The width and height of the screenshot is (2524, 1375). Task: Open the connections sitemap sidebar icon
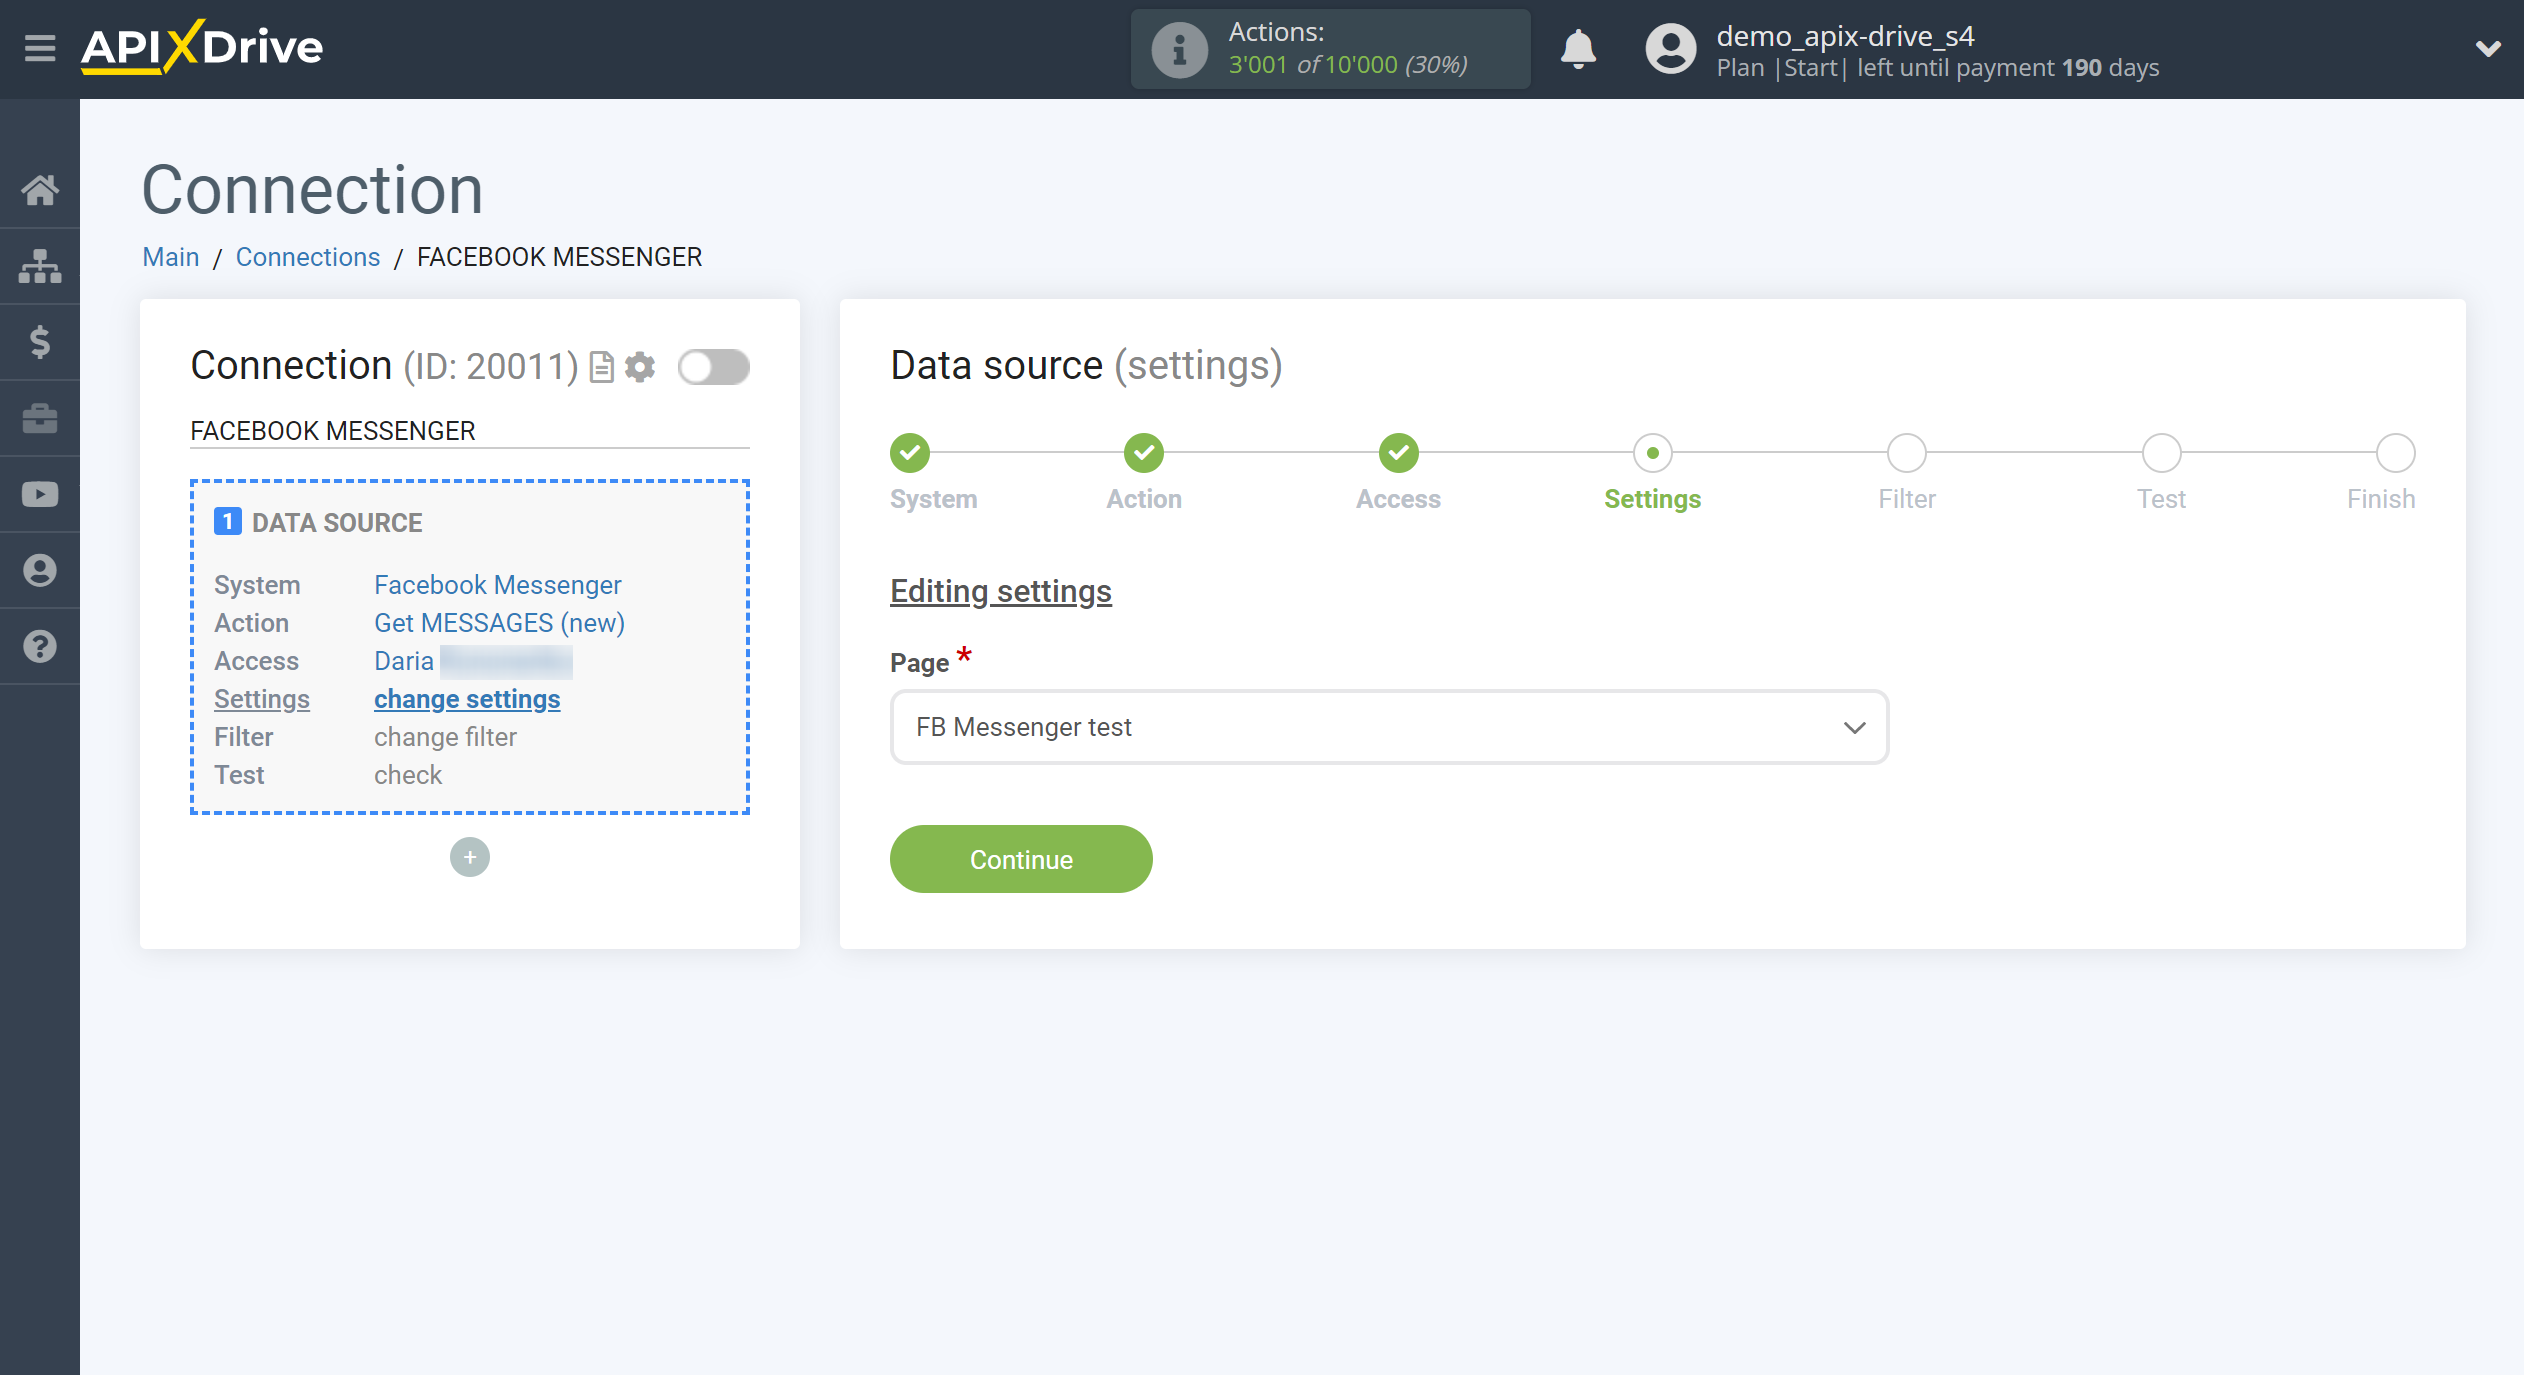click(40, 266)
